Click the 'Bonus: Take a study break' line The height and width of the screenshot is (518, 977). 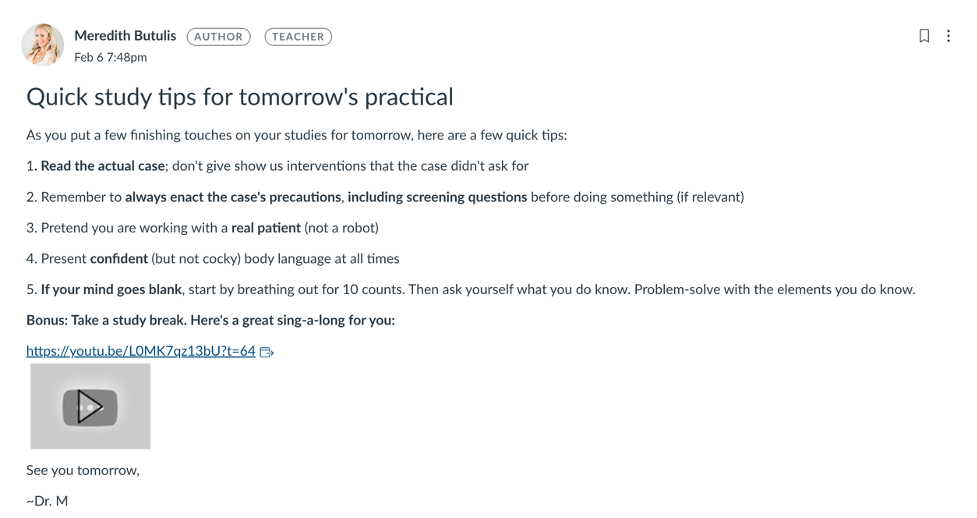211,320
